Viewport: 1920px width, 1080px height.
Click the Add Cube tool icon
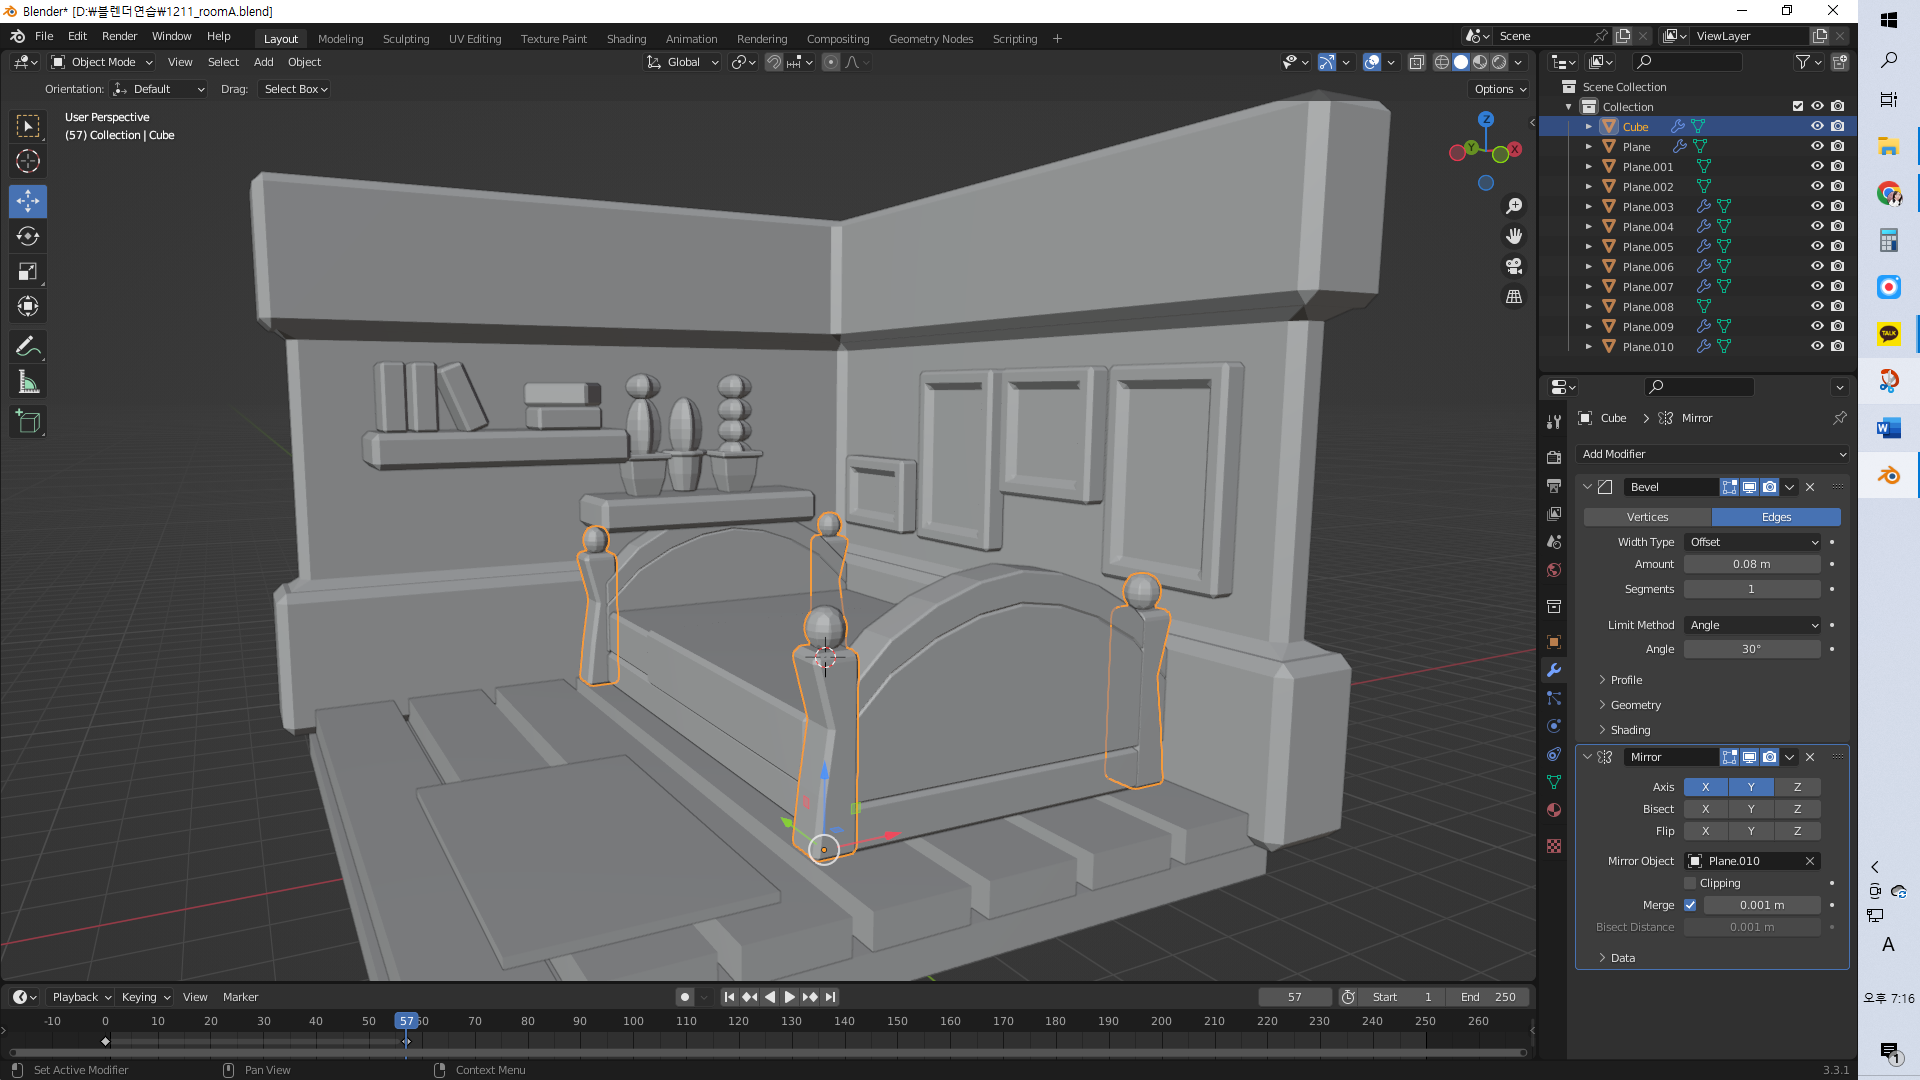tap(28, 422)
